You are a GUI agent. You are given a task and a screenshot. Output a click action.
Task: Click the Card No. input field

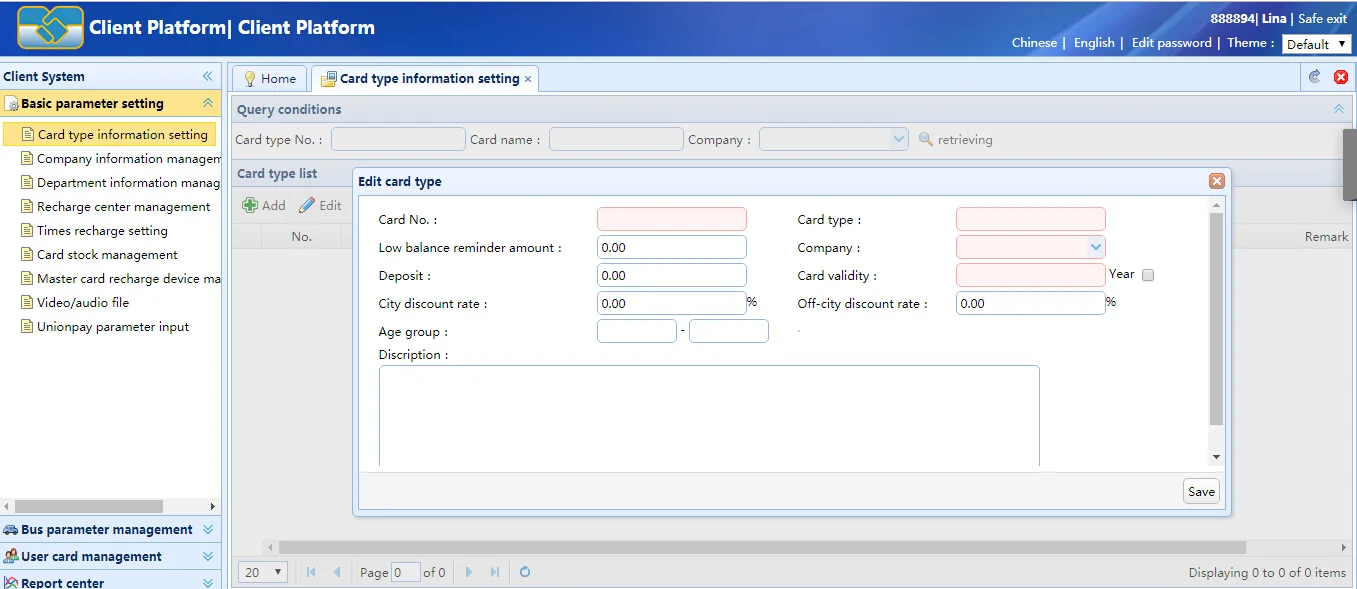671,220
